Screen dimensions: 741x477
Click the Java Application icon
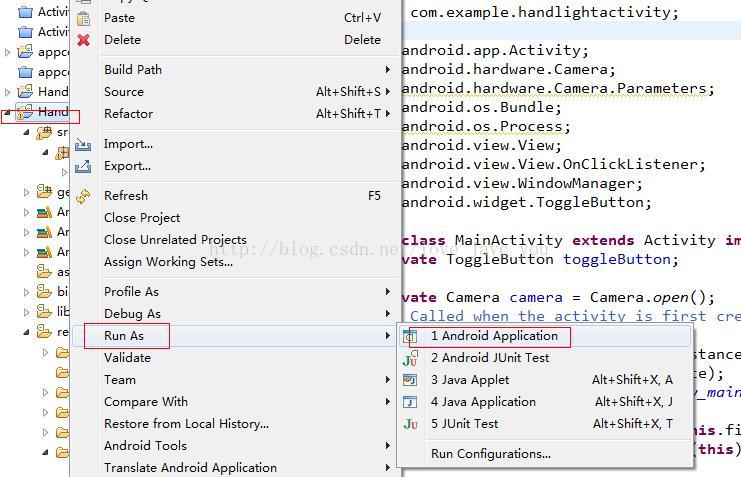coord(410,402)
